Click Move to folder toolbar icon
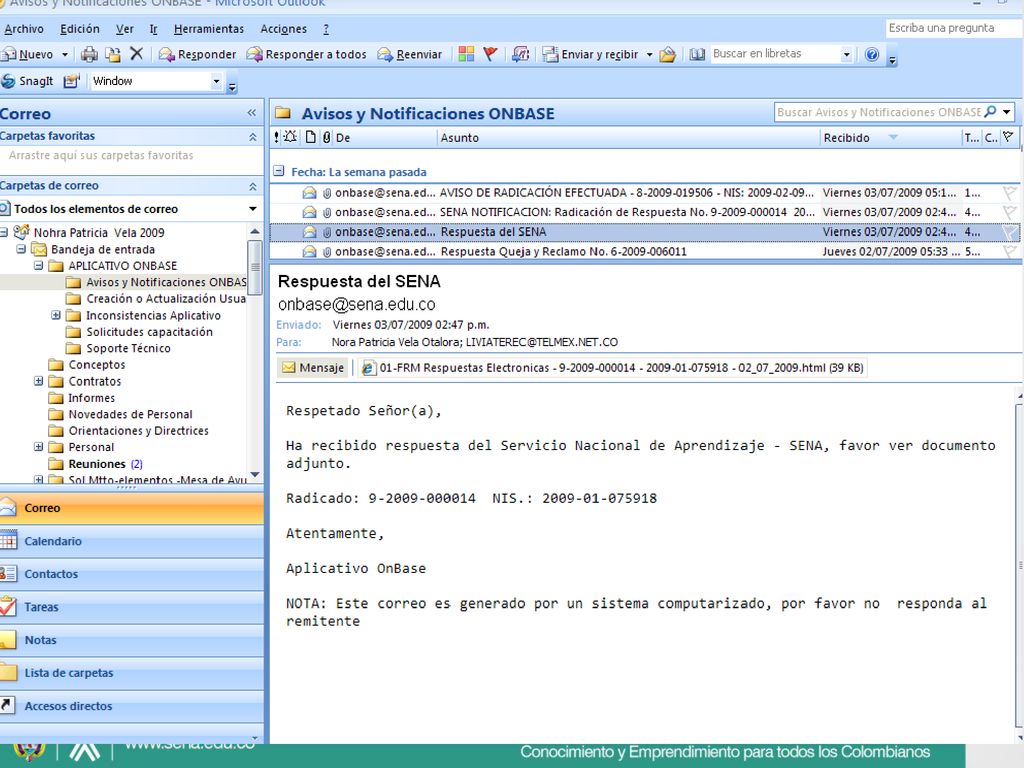The width and height of the screenshot is (1024, 768). click(113, 54)
